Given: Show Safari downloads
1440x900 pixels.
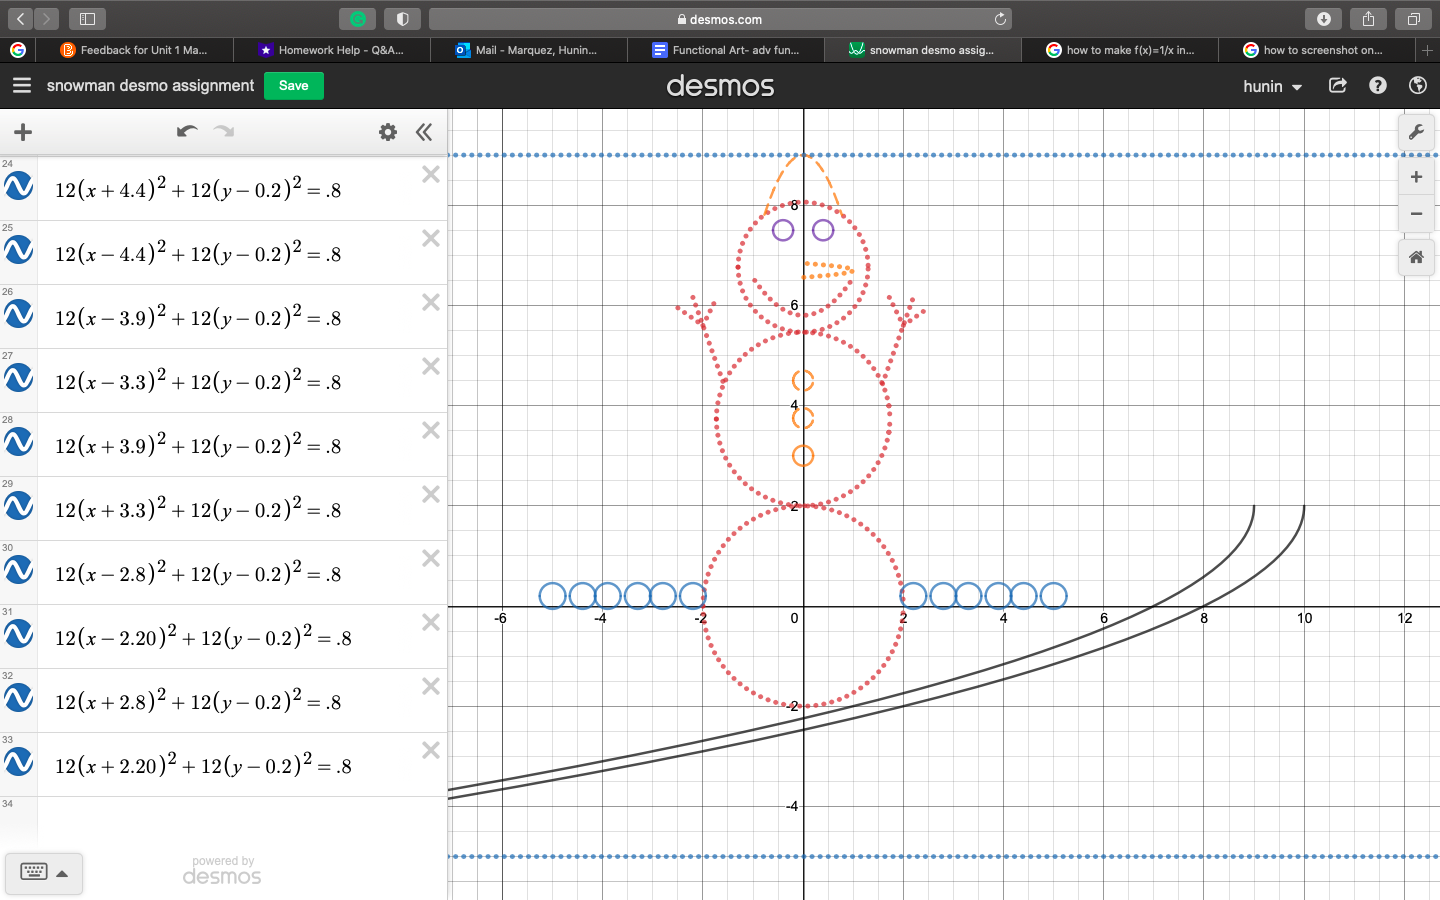Looking at the screenshot, I should 1323,19.
